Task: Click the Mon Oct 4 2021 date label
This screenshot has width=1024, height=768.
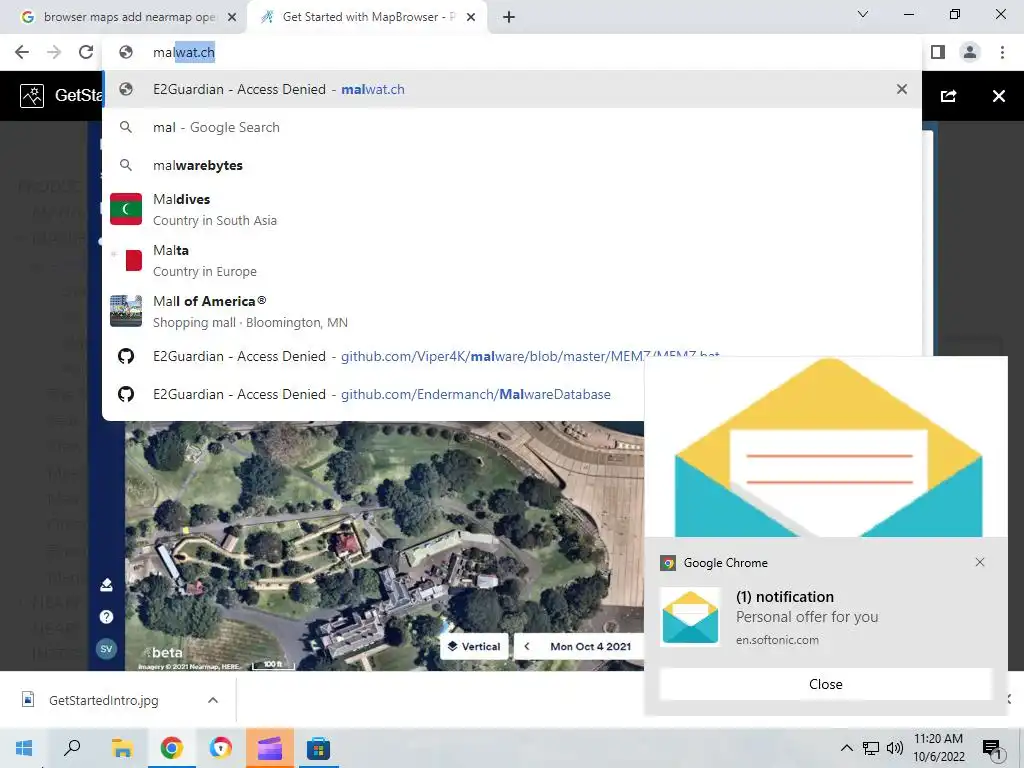Action: pyautogui.click(x=590, y=647)
